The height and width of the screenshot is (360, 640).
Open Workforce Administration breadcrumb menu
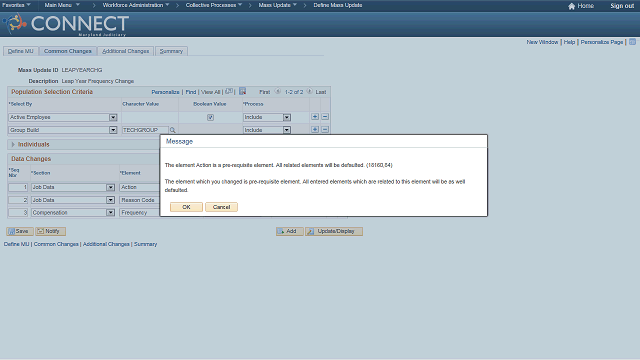pos(136,5)
